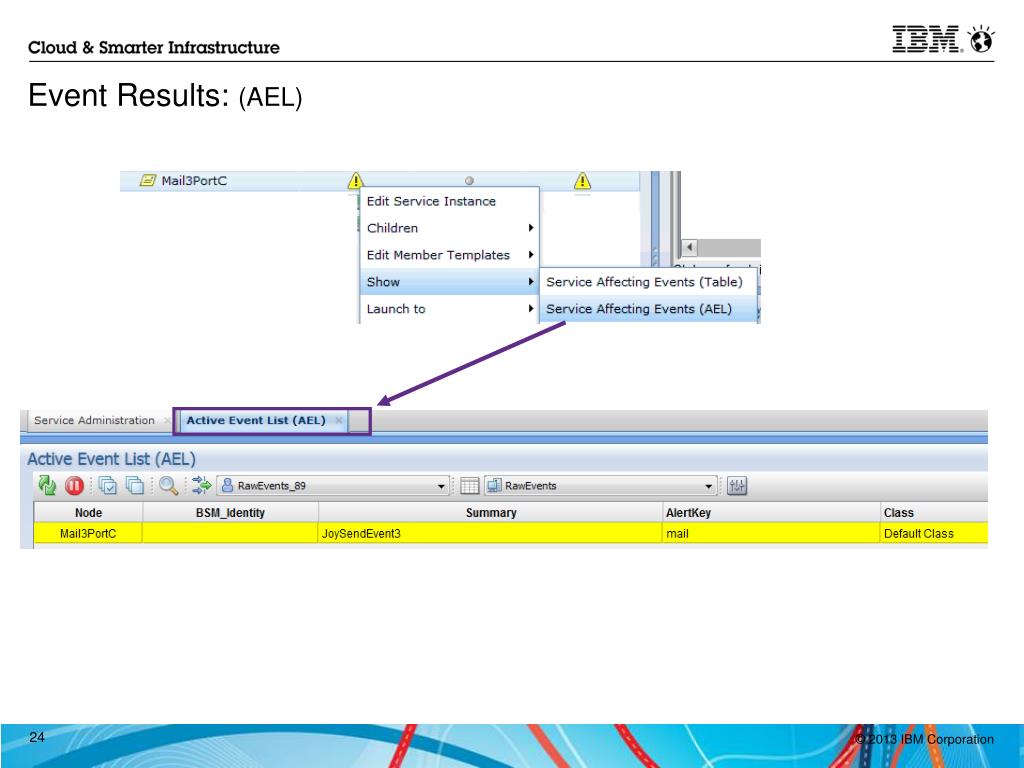
Task: Click the filter builder arrows icon
Action: pyautogui.click(x=201, y=485)
